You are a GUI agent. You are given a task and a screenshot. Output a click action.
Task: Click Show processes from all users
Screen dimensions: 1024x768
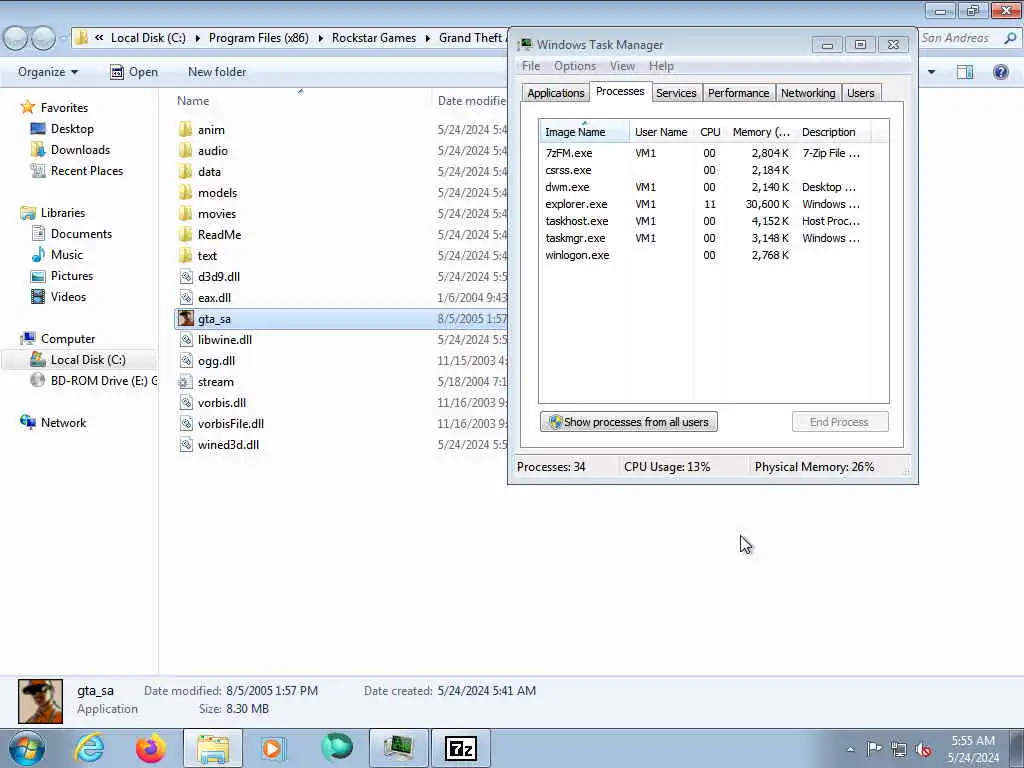tap(628, 422)
